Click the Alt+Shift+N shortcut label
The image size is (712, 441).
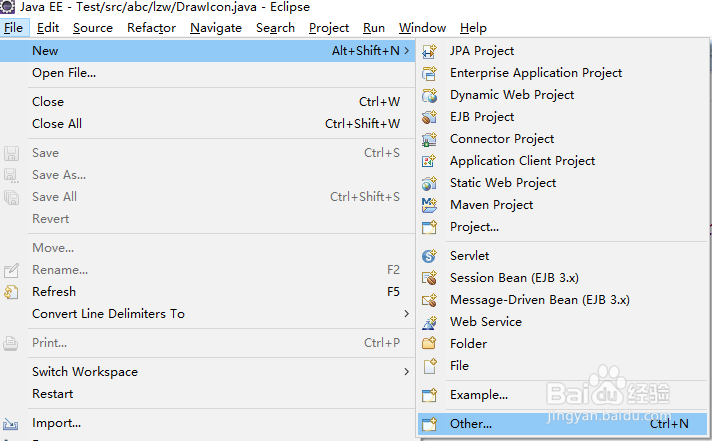pos(366,51)
